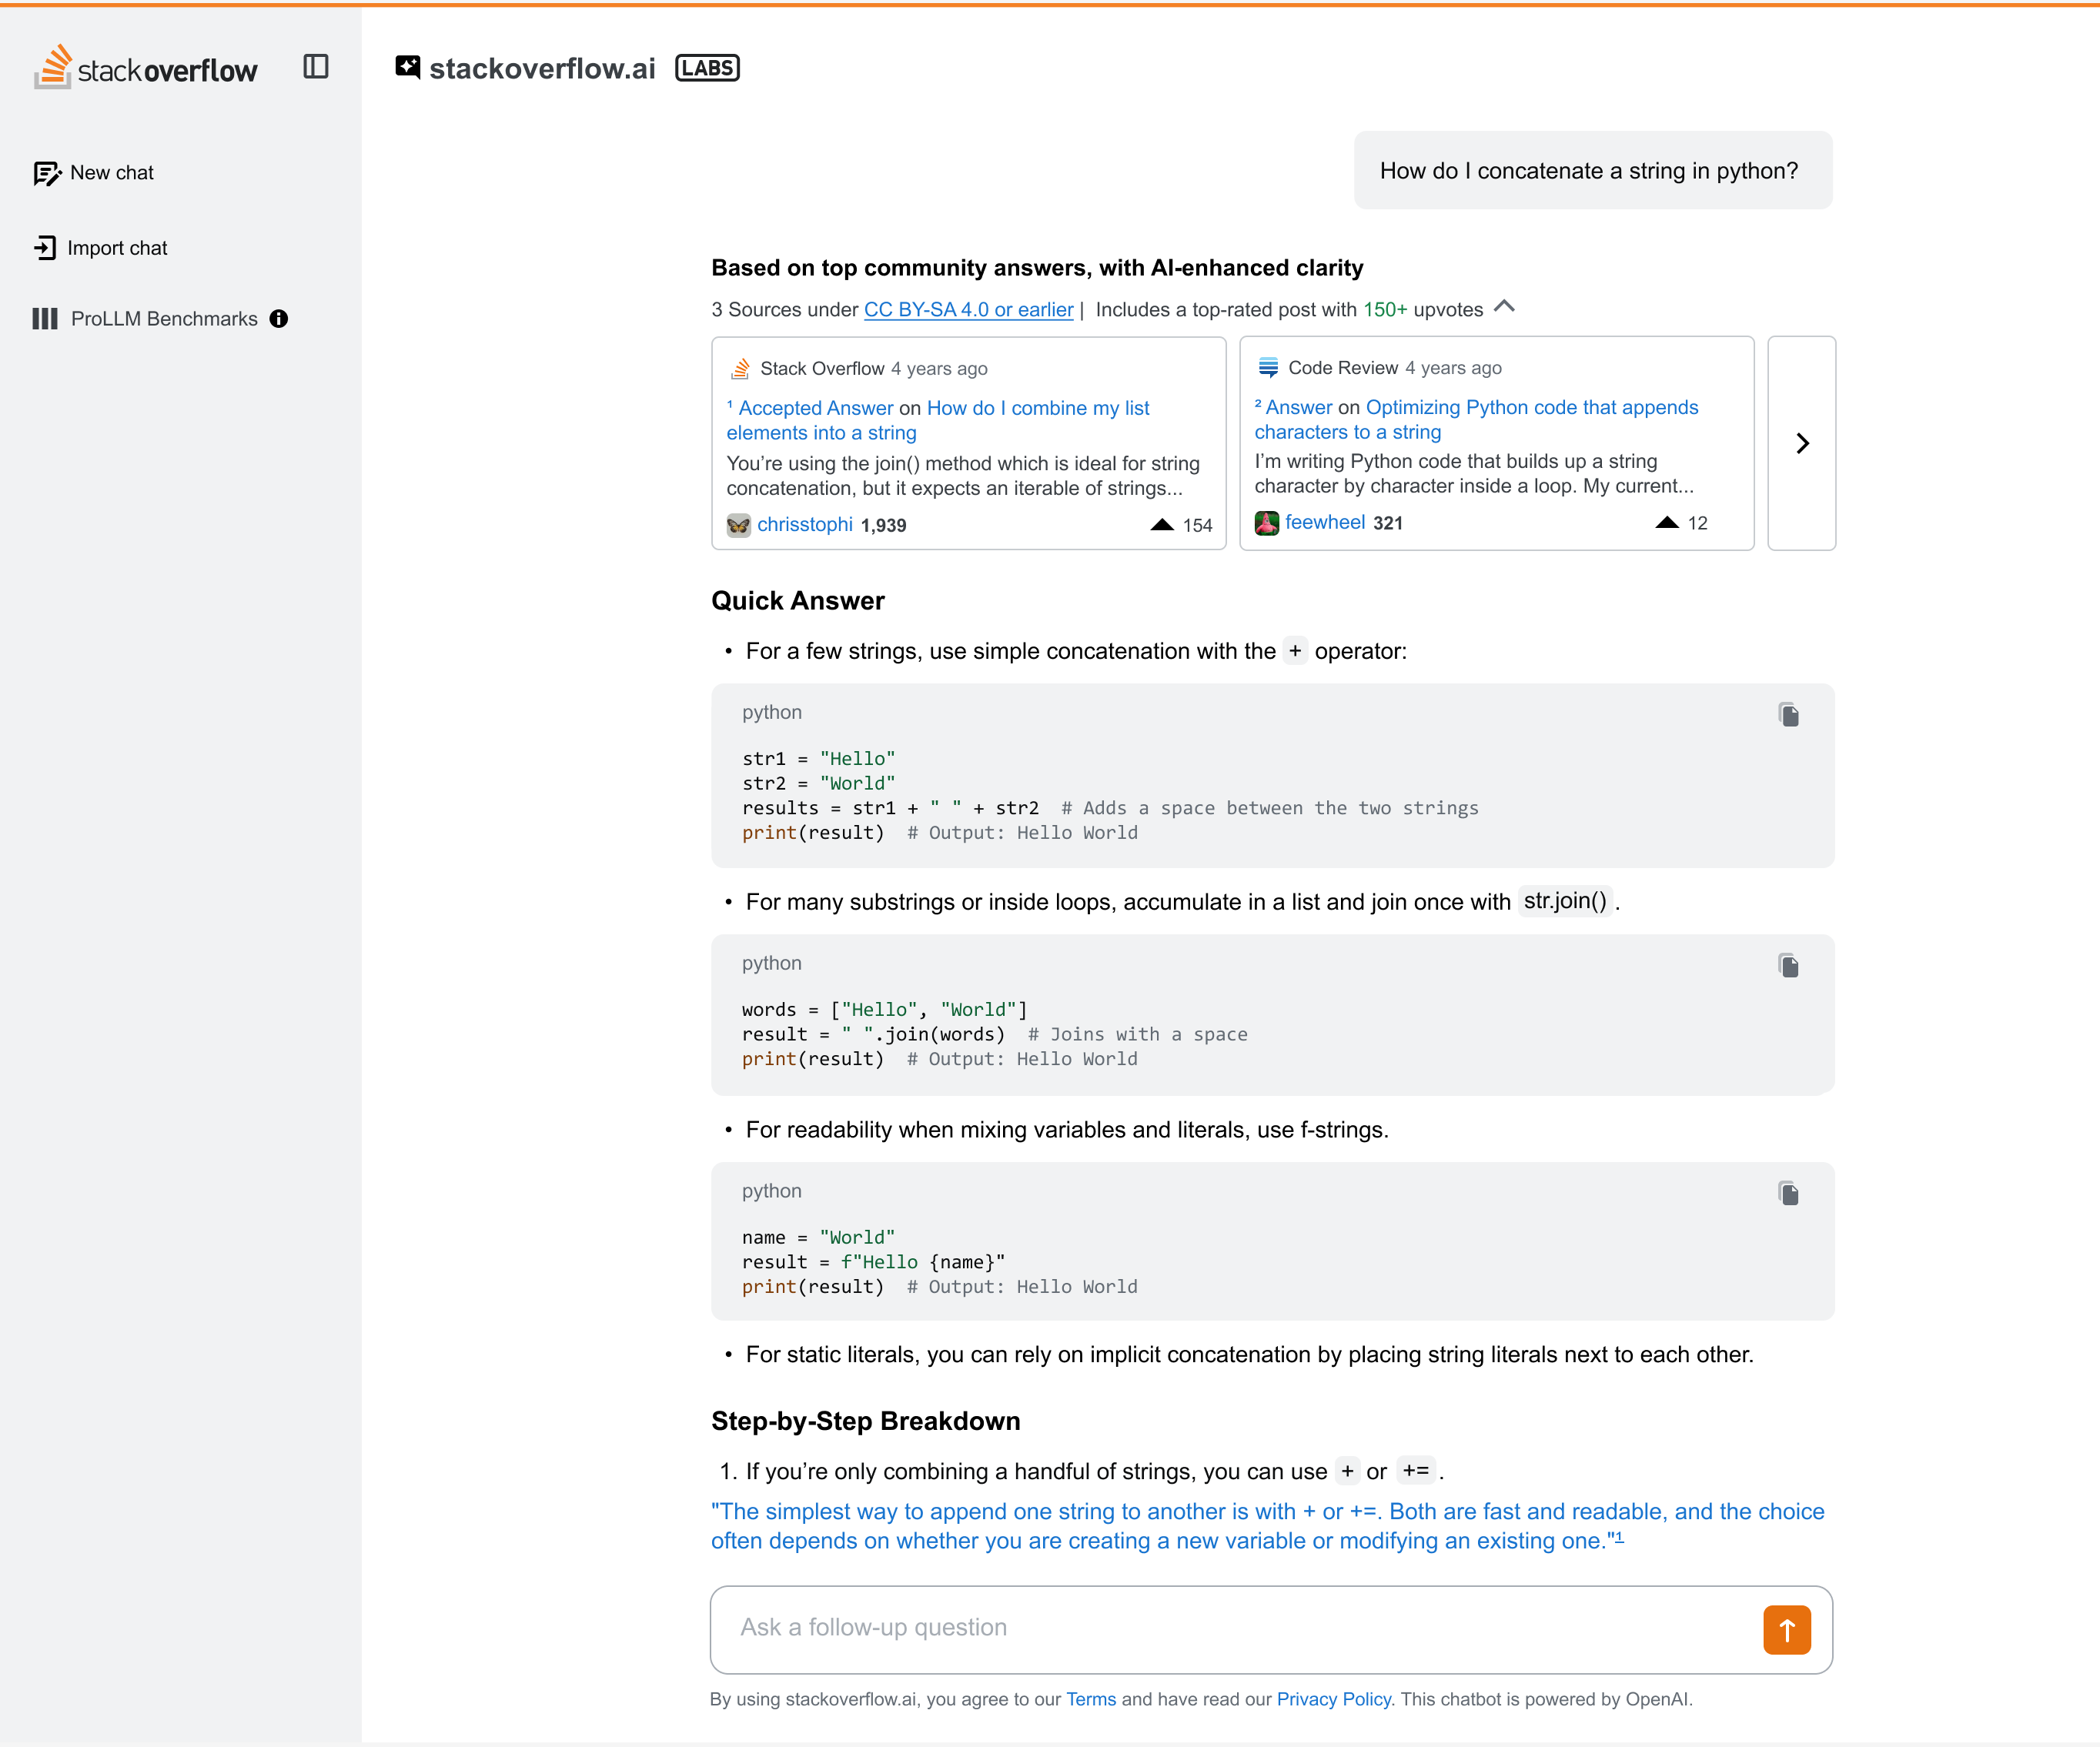
Task: Copy the str.join code block
Action: point(1788,965)
